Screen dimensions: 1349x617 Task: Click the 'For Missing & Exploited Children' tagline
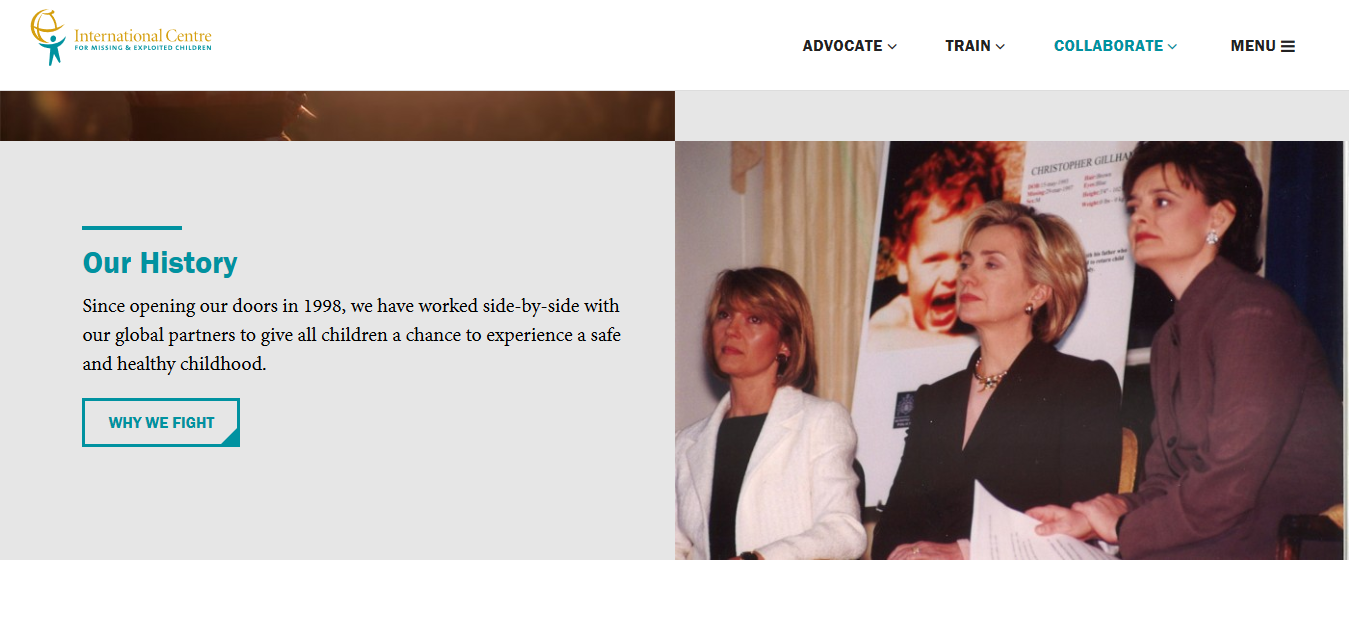[x=143, y=48]
